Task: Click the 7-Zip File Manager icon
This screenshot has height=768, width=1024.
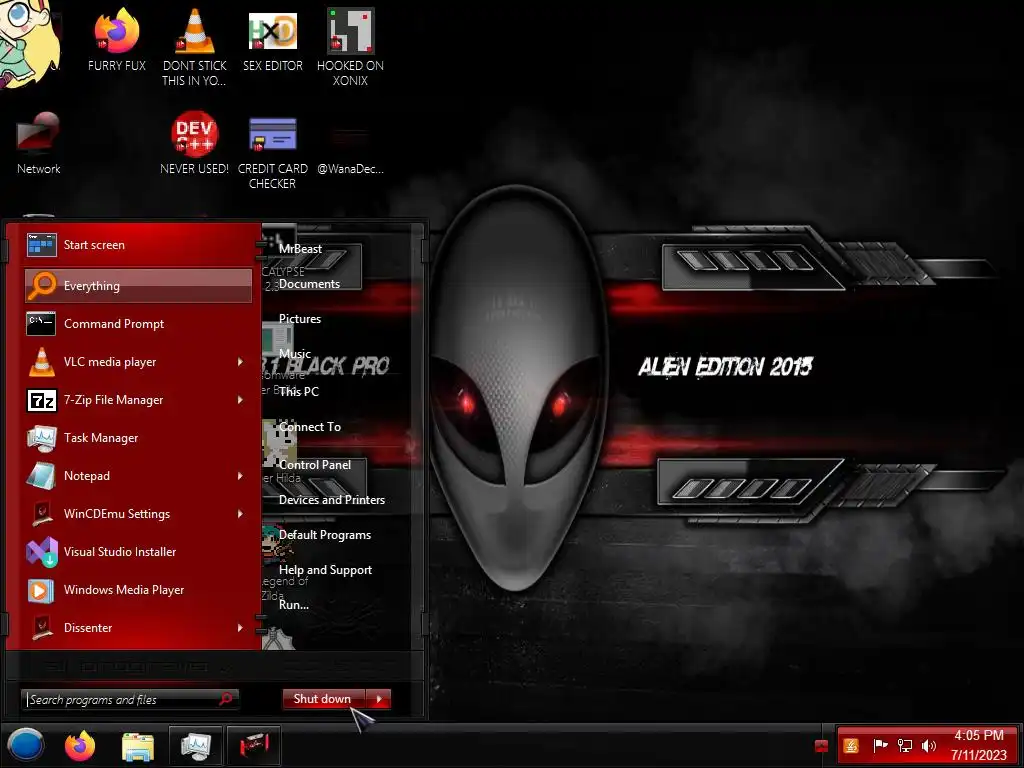Action: (x=41, y=400)
